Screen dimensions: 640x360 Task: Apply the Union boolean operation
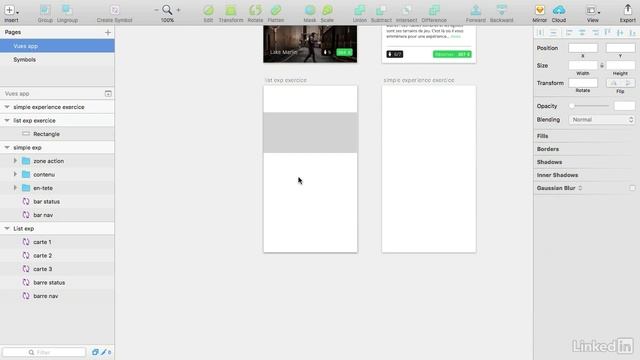(360, 10)
